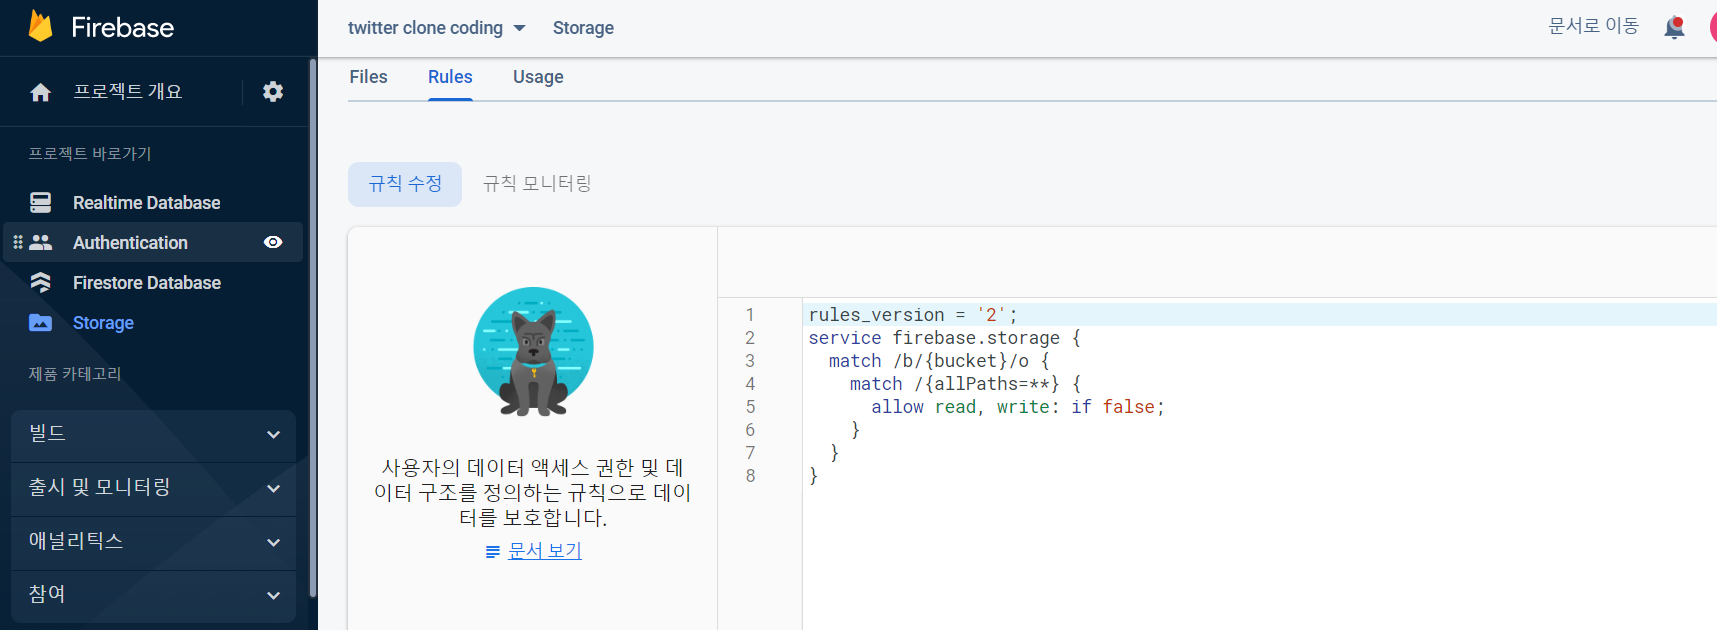Viewport: 1717px width, 630px height.
Task: Click line number 8 in the gutter
Action: 750,476
